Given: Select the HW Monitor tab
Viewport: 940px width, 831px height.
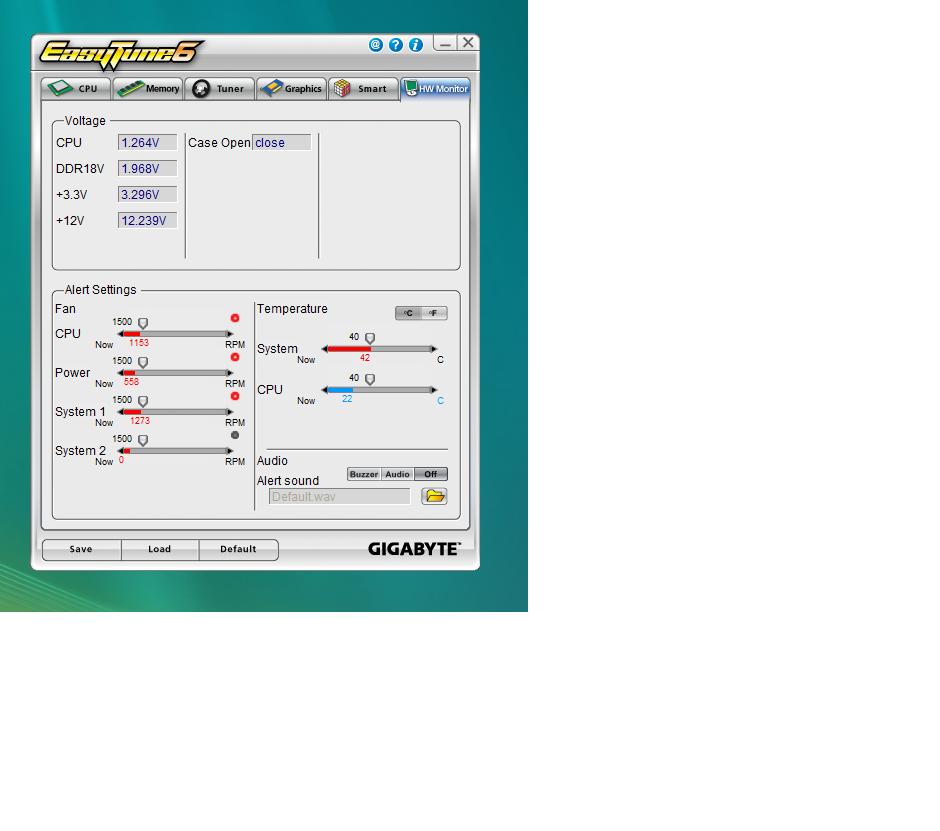Looking at the screenshot, I should (x=435, y=89).
